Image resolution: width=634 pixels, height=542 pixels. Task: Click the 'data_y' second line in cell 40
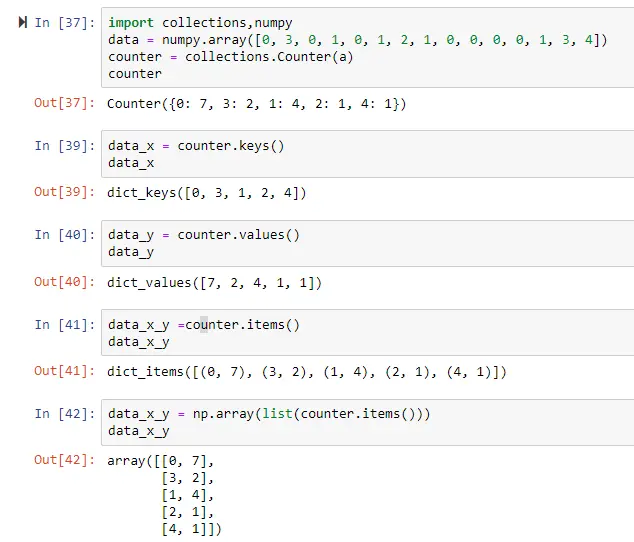point(131,252)
